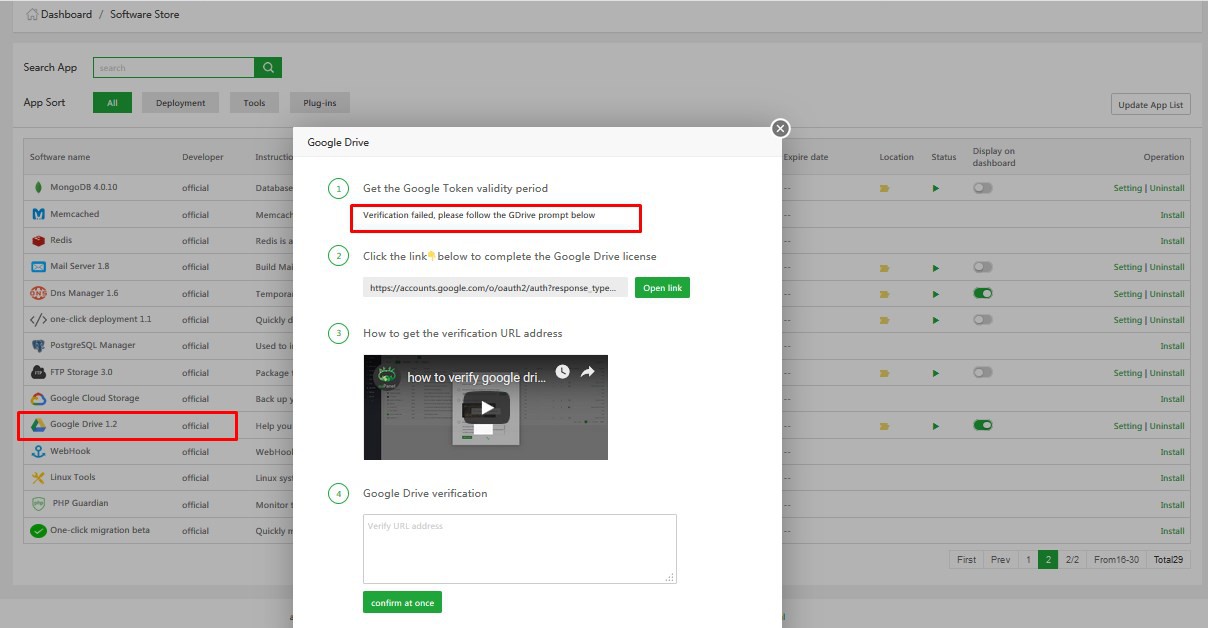The width and height of the screenshot is (1208, 628).
Task: Play the Google Drive verification video
Action: pyautogui.click(x=485, y=407)
